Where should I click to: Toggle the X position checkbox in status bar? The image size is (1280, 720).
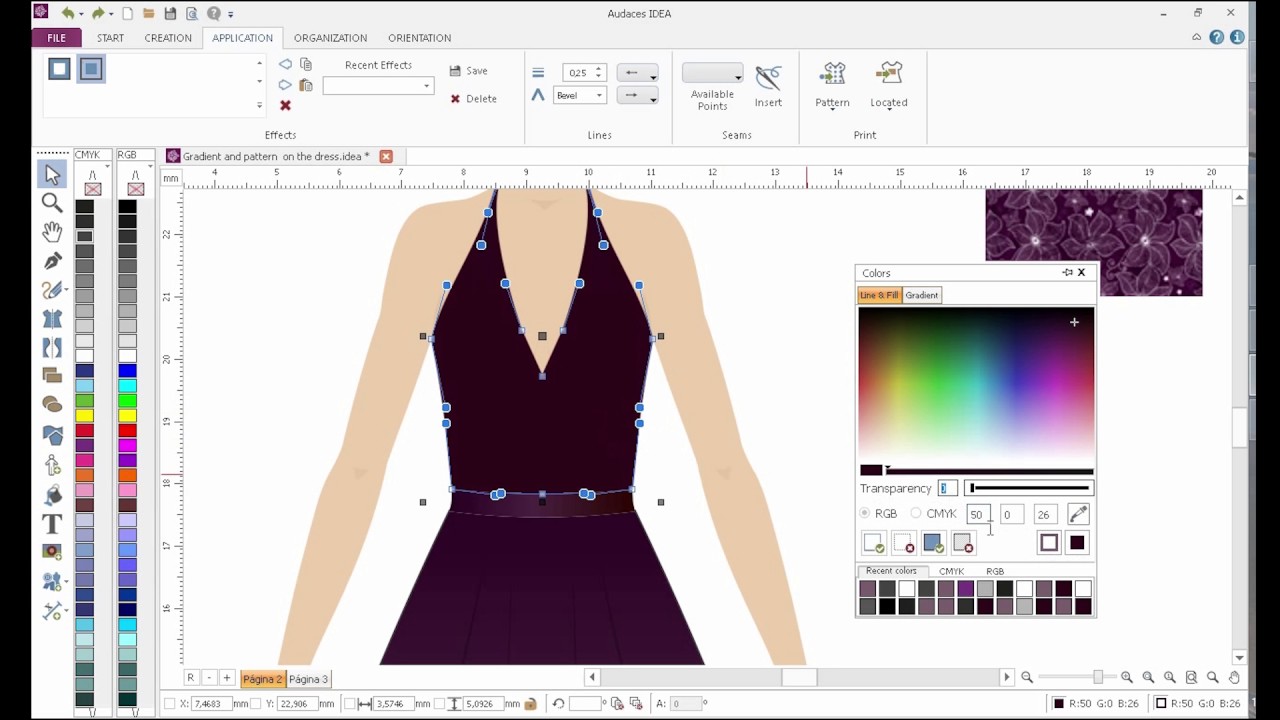pyautogui.click(x=169, y=704)
